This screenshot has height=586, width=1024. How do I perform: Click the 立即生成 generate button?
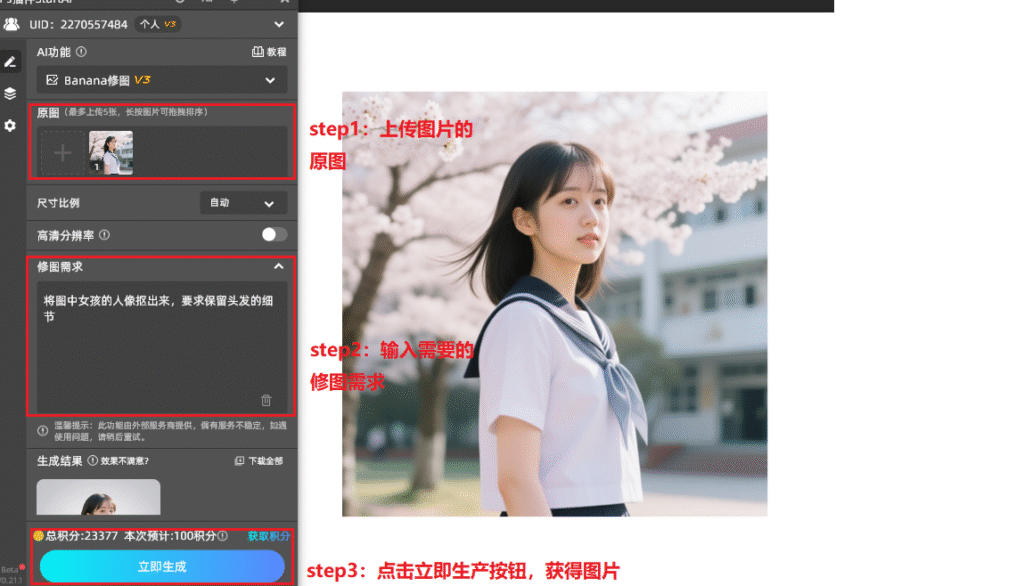click(x=162, y=566)
